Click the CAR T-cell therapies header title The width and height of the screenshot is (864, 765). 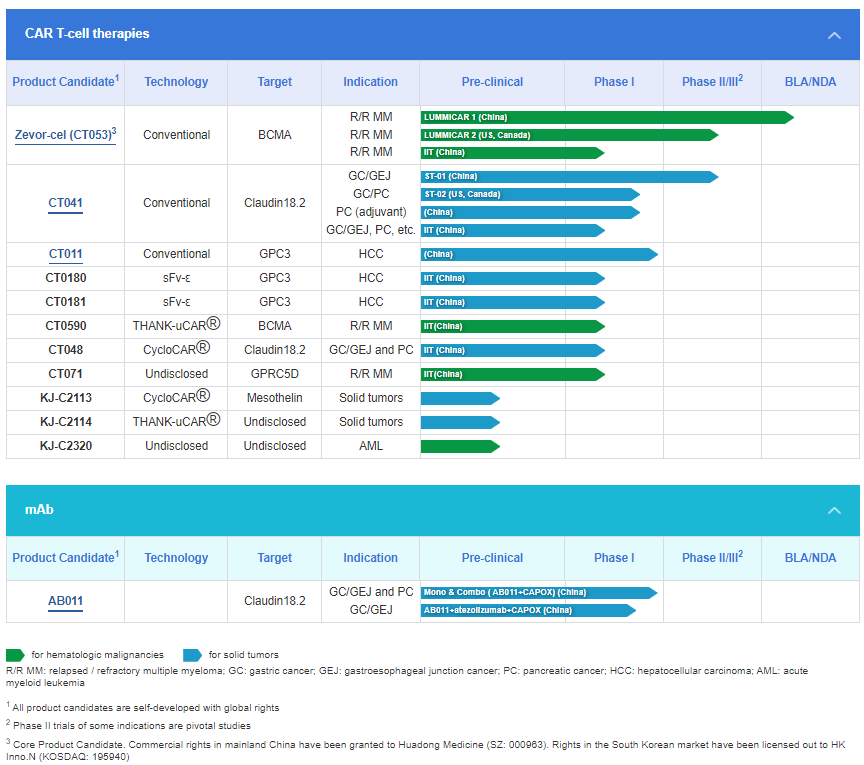coord(87,34)
